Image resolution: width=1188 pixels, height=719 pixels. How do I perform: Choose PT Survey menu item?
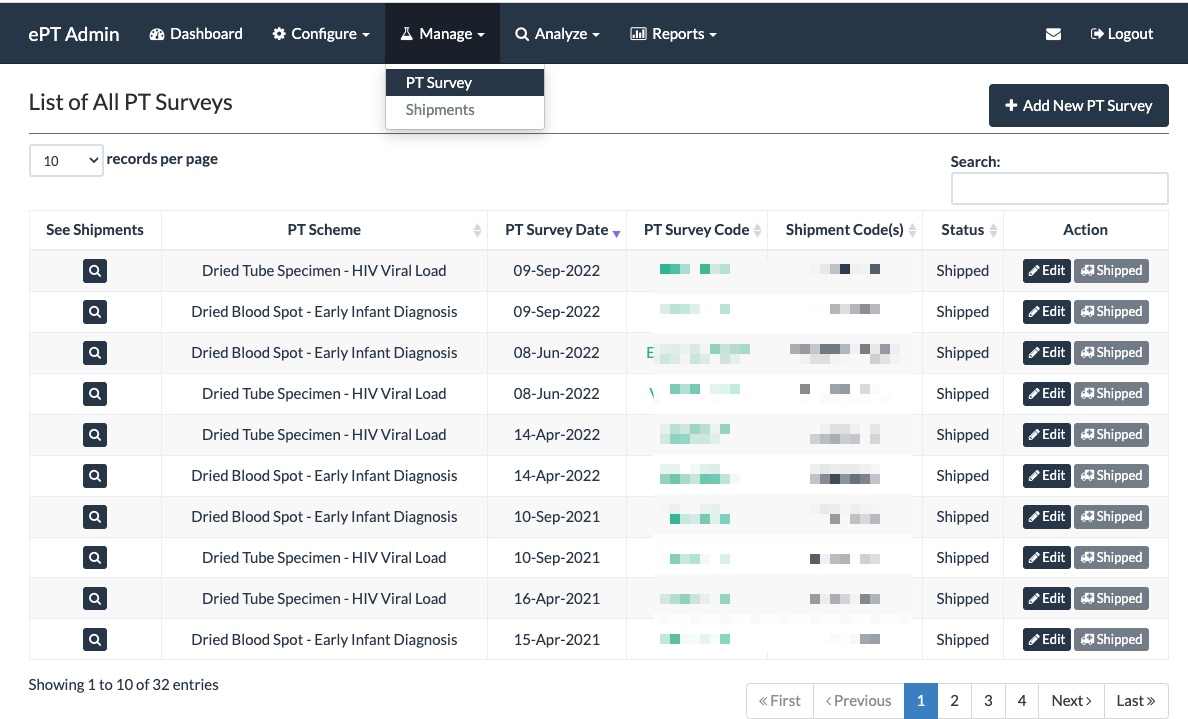tap(439, 83)
